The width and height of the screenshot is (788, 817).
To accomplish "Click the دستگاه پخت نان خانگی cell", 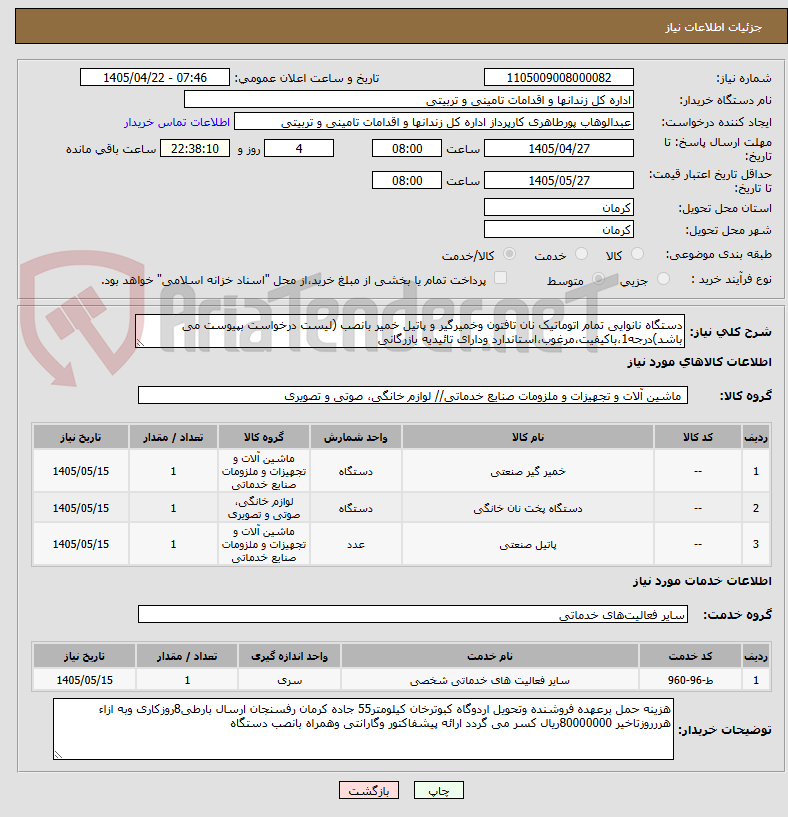I will pos(527,508).
